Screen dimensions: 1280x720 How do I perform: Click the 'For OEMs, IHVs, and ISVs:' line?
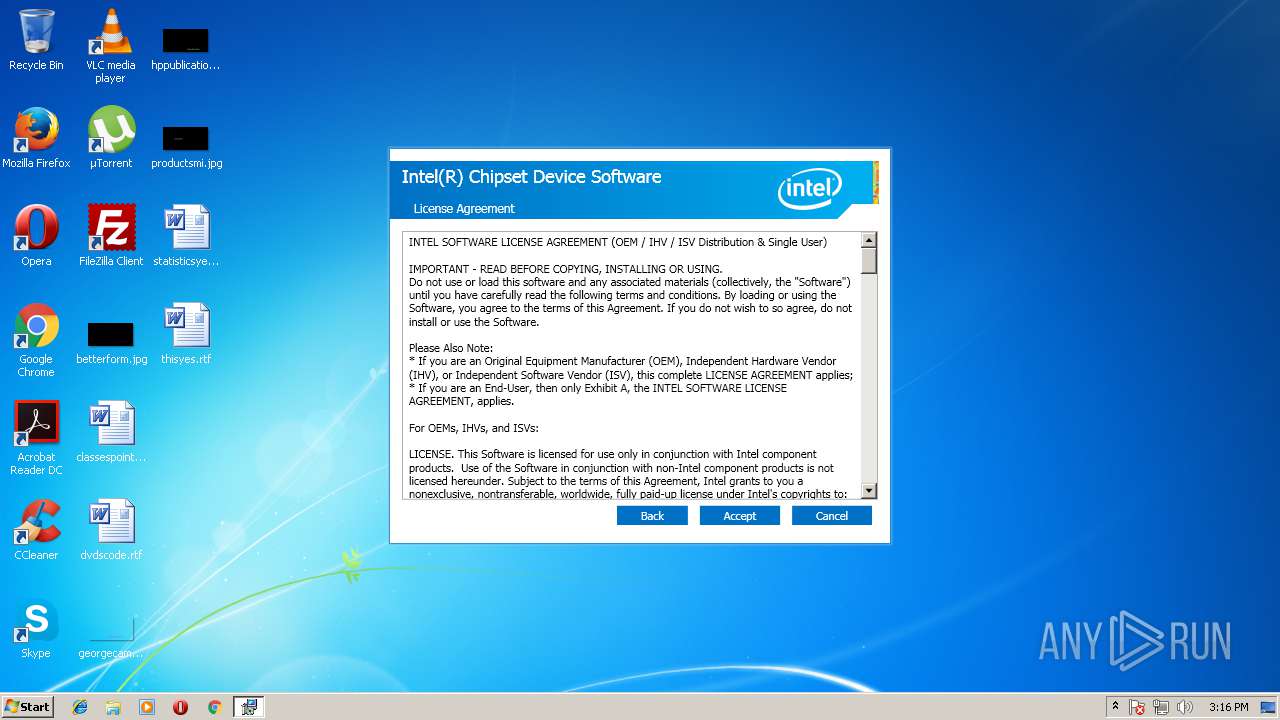(x=474, y=428)
